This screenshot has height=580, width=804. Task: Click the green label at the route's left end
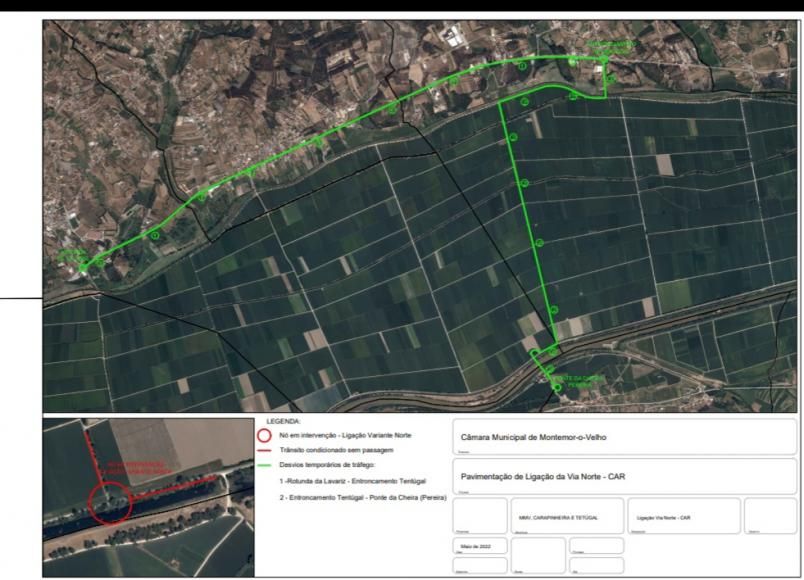click(x=74, y=256)
